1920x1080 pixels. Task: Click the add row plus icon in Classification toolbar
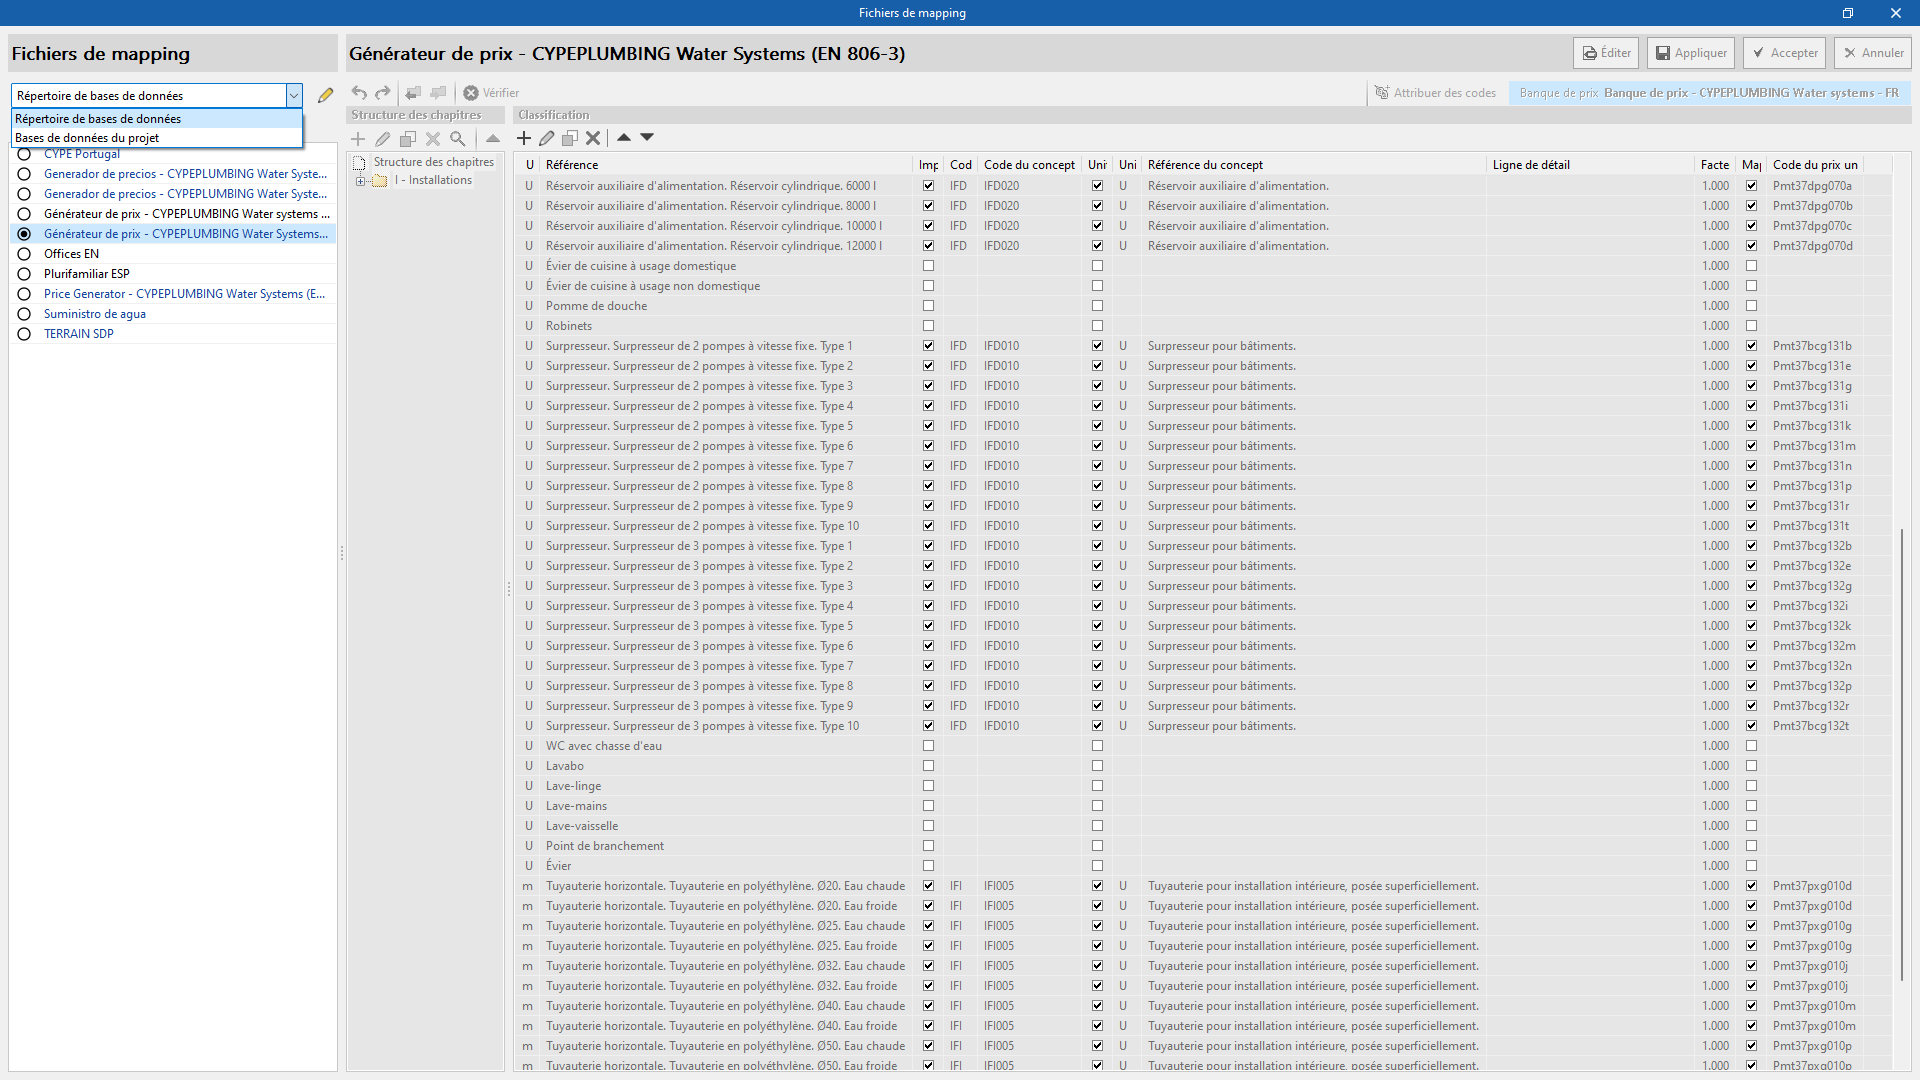(524, 138)
